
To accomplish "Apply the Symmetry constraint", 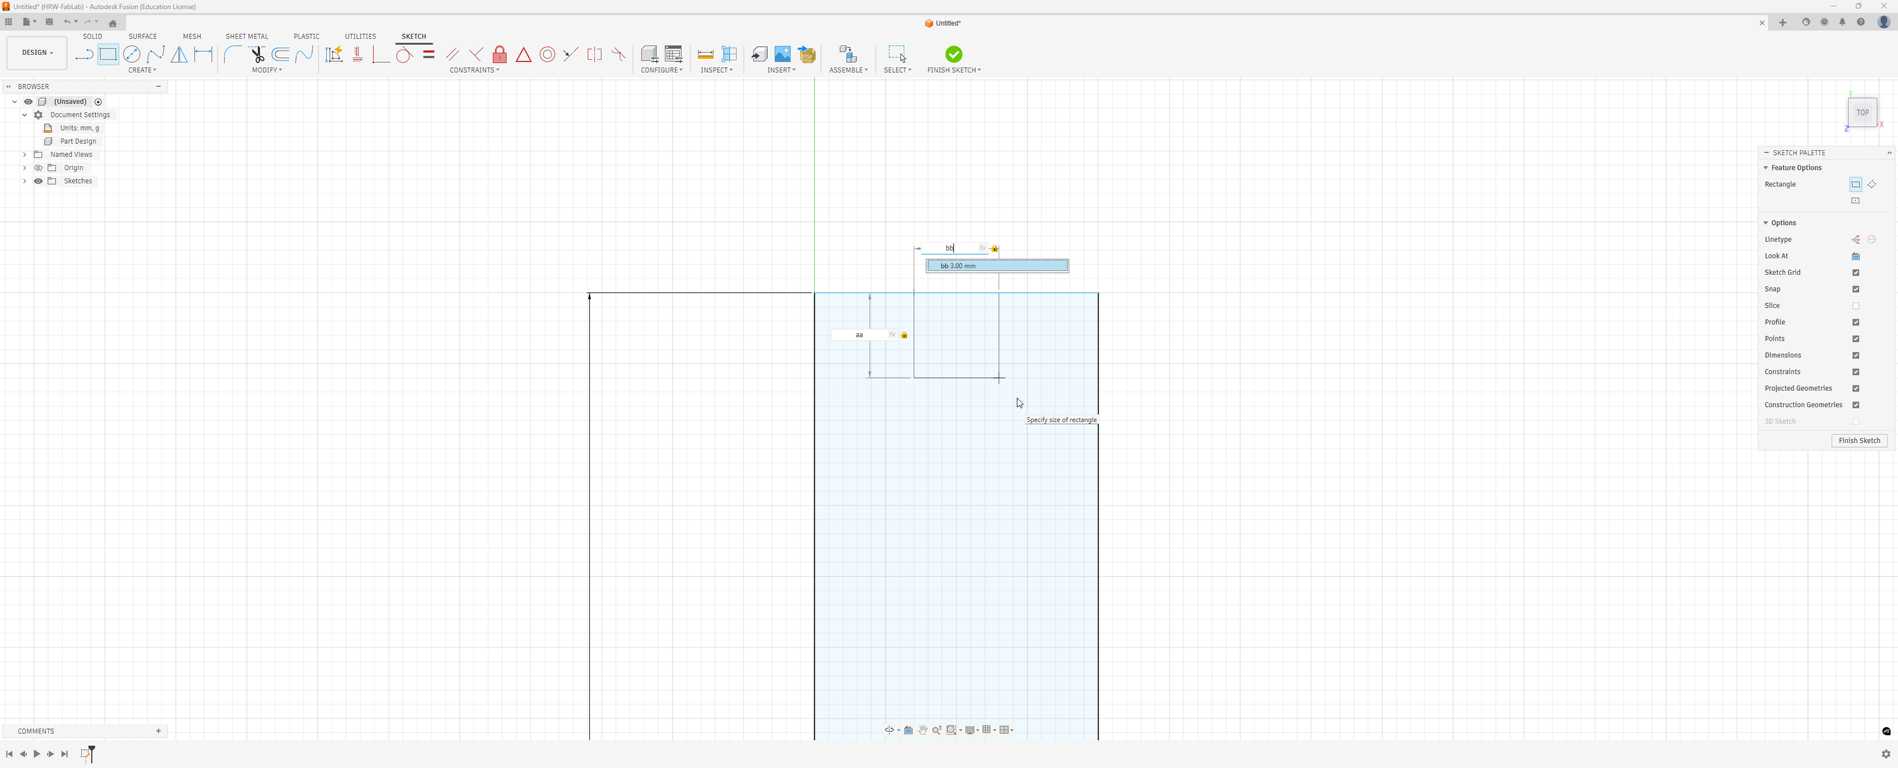I will (595, 54).
